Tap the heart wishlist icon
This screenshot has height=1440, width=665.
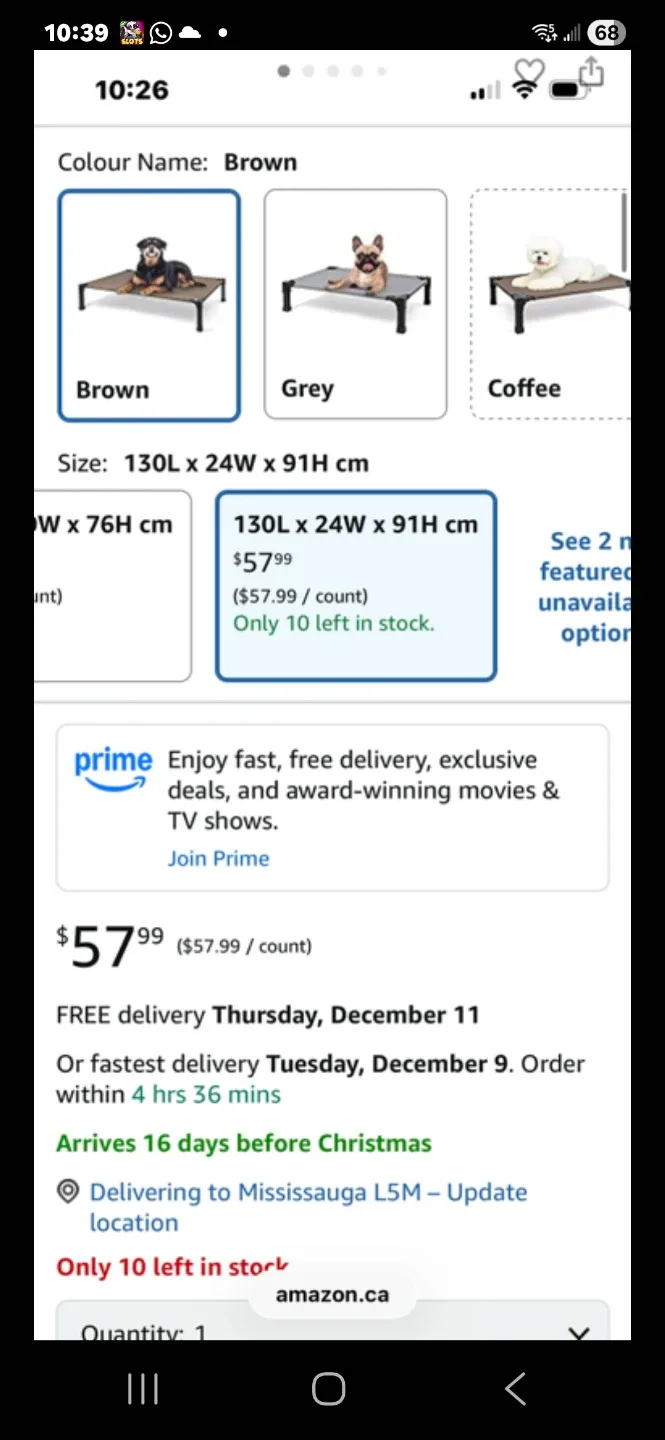(x=529, y=71)
